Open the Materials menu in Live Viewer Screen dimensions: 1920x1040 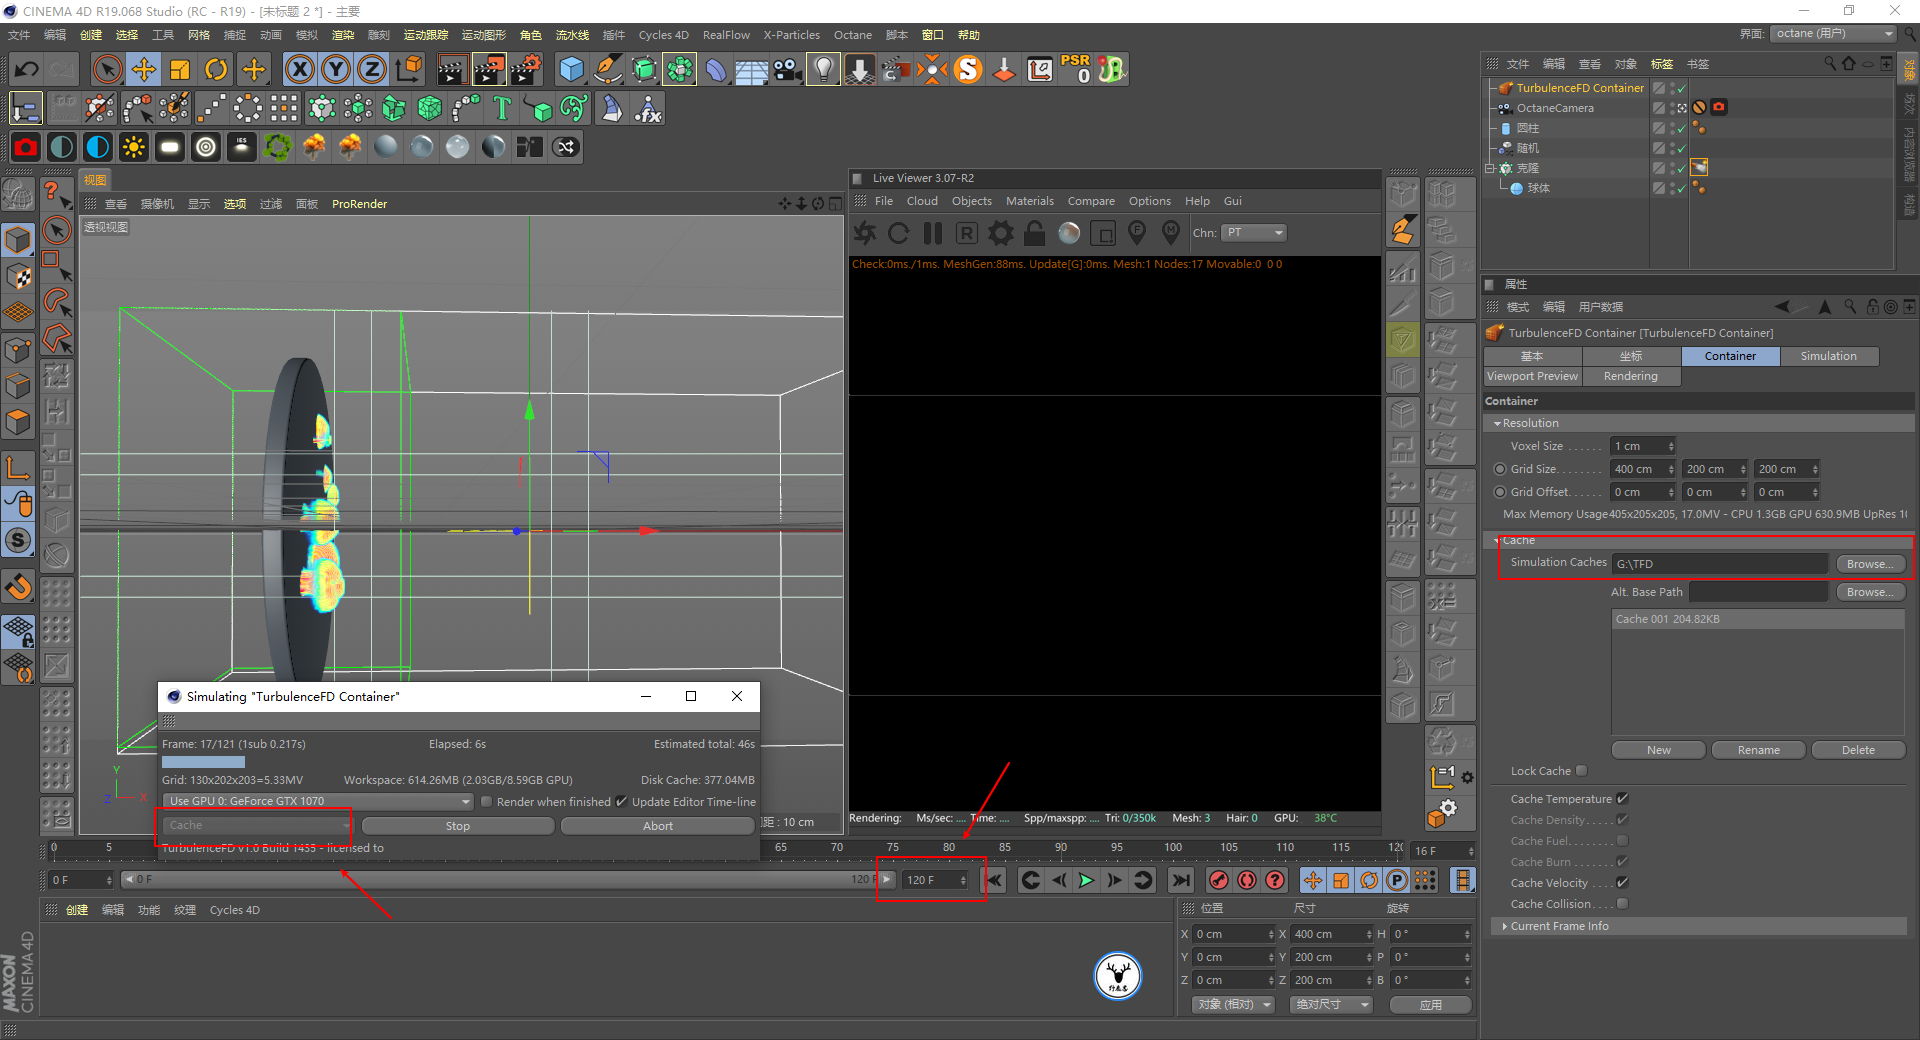pyautogui.click(x=1029, y=201)
